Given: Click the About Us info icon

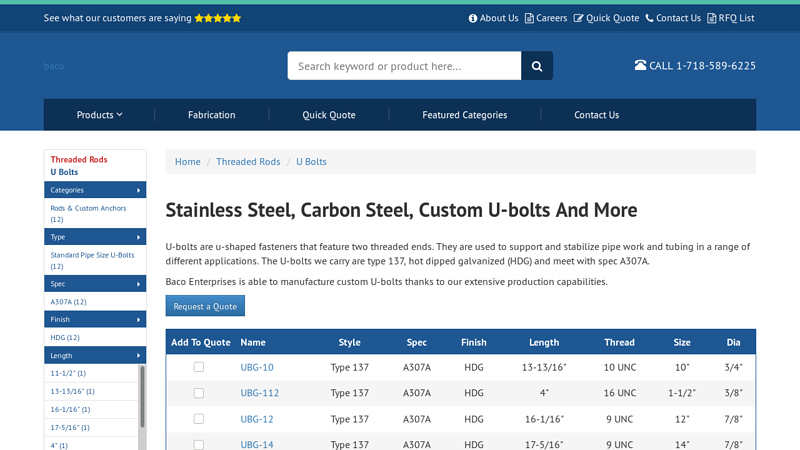Looking at the screenshot, I should click(x=473, y=18).
